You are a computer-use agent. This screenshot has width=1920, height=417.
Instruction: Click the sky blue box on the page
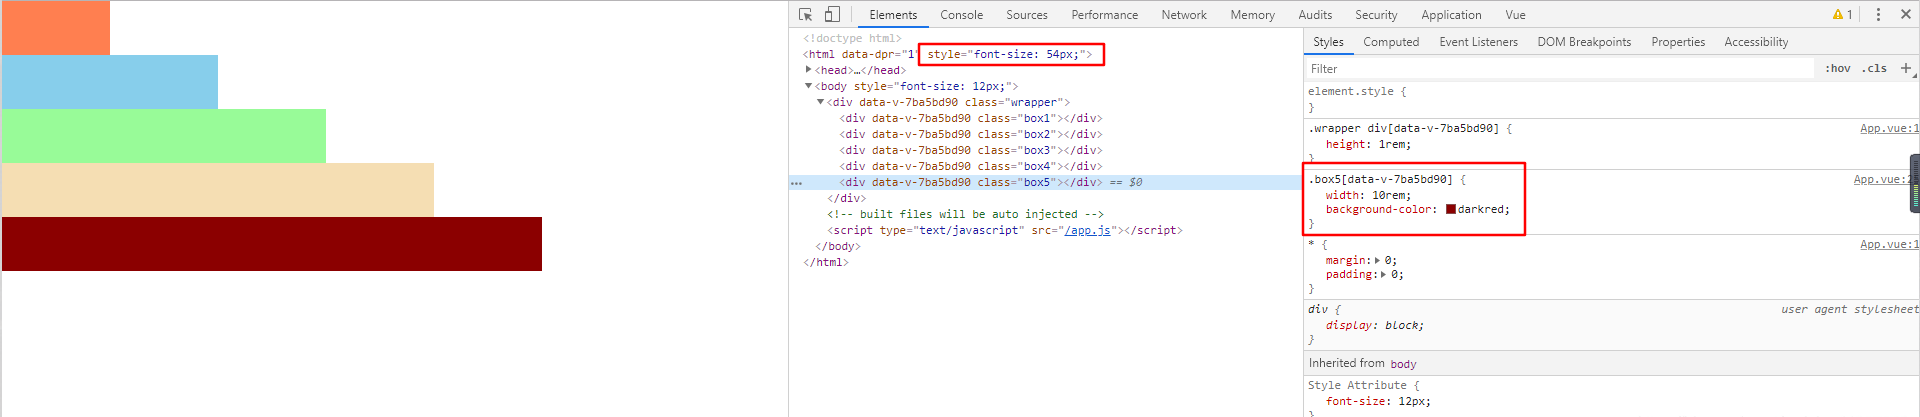pos(110,82)
